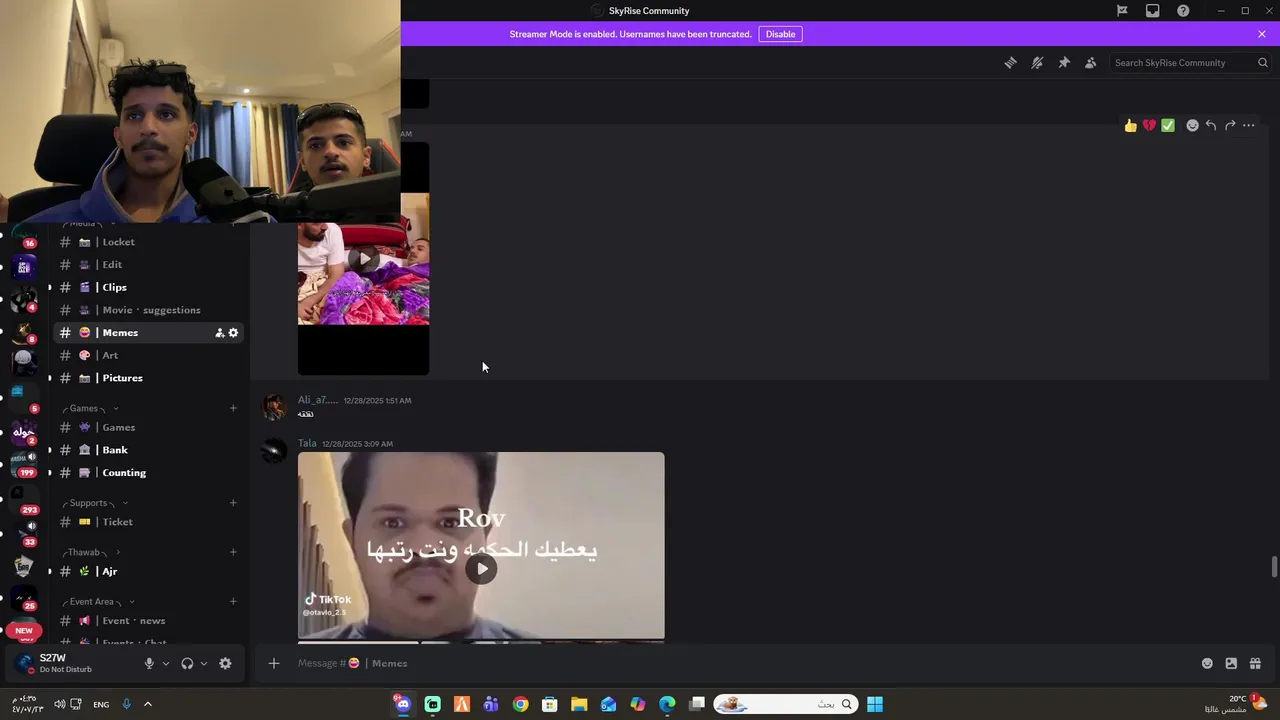Edit Memes channel settings gear
Viewport: 1280px width, 720px height.
point(234,333)
